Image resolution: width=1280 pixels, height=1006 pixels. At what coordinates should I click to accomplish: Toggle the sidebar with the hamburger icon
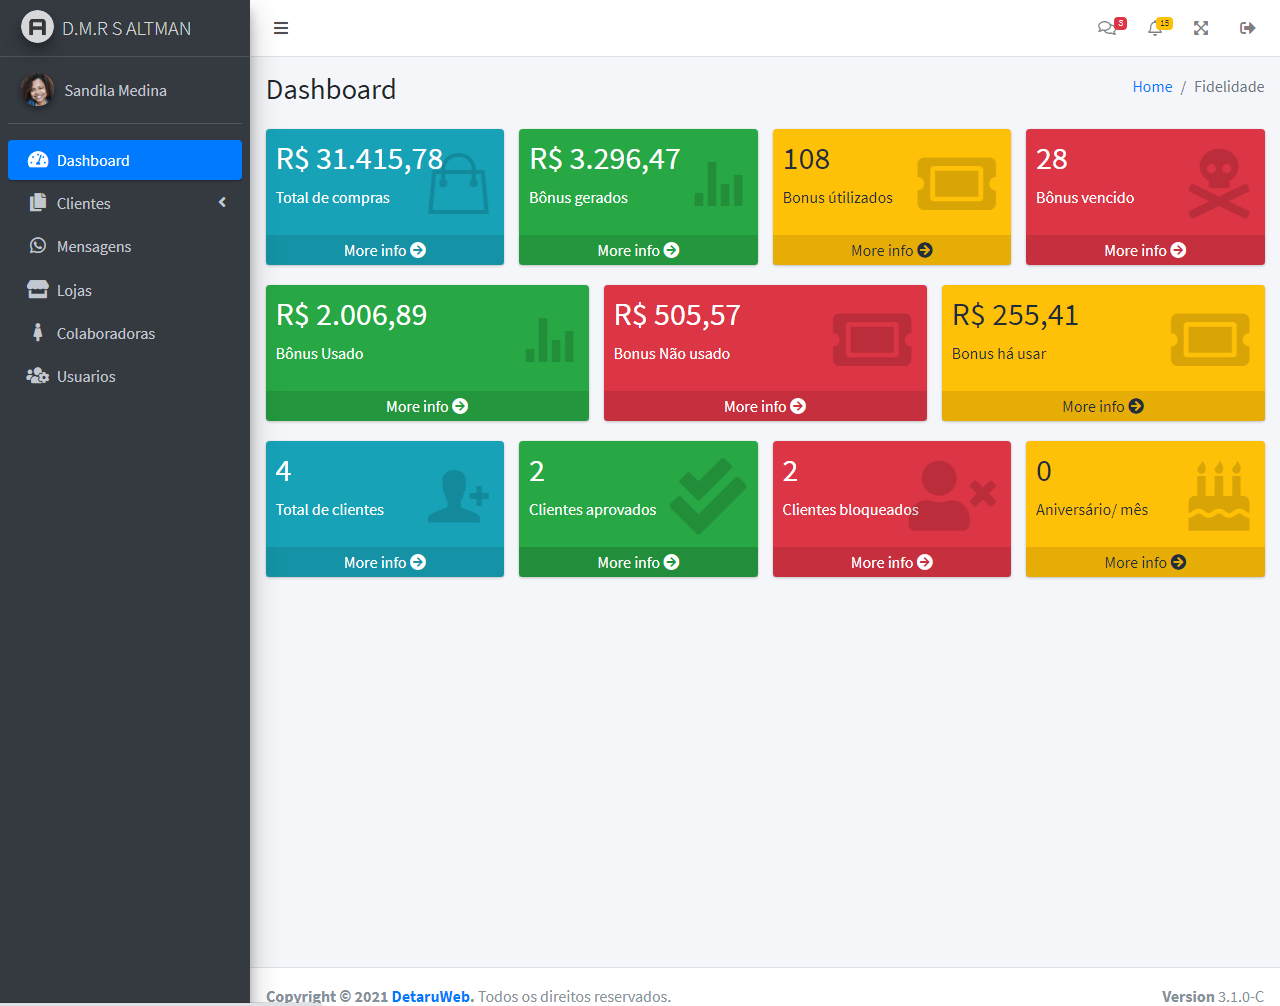click(x=281, y=28)
